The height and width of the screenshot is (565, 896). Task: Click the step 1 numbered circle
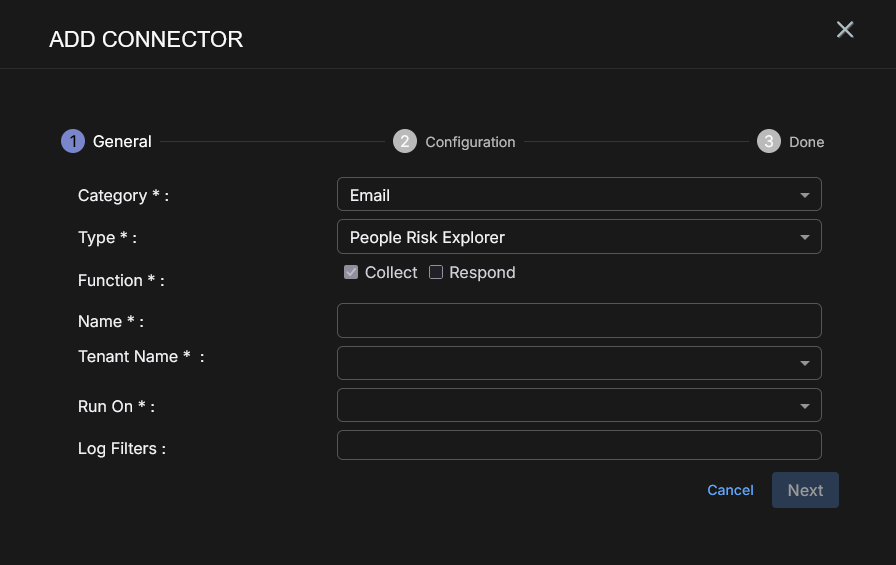point(73,141)
